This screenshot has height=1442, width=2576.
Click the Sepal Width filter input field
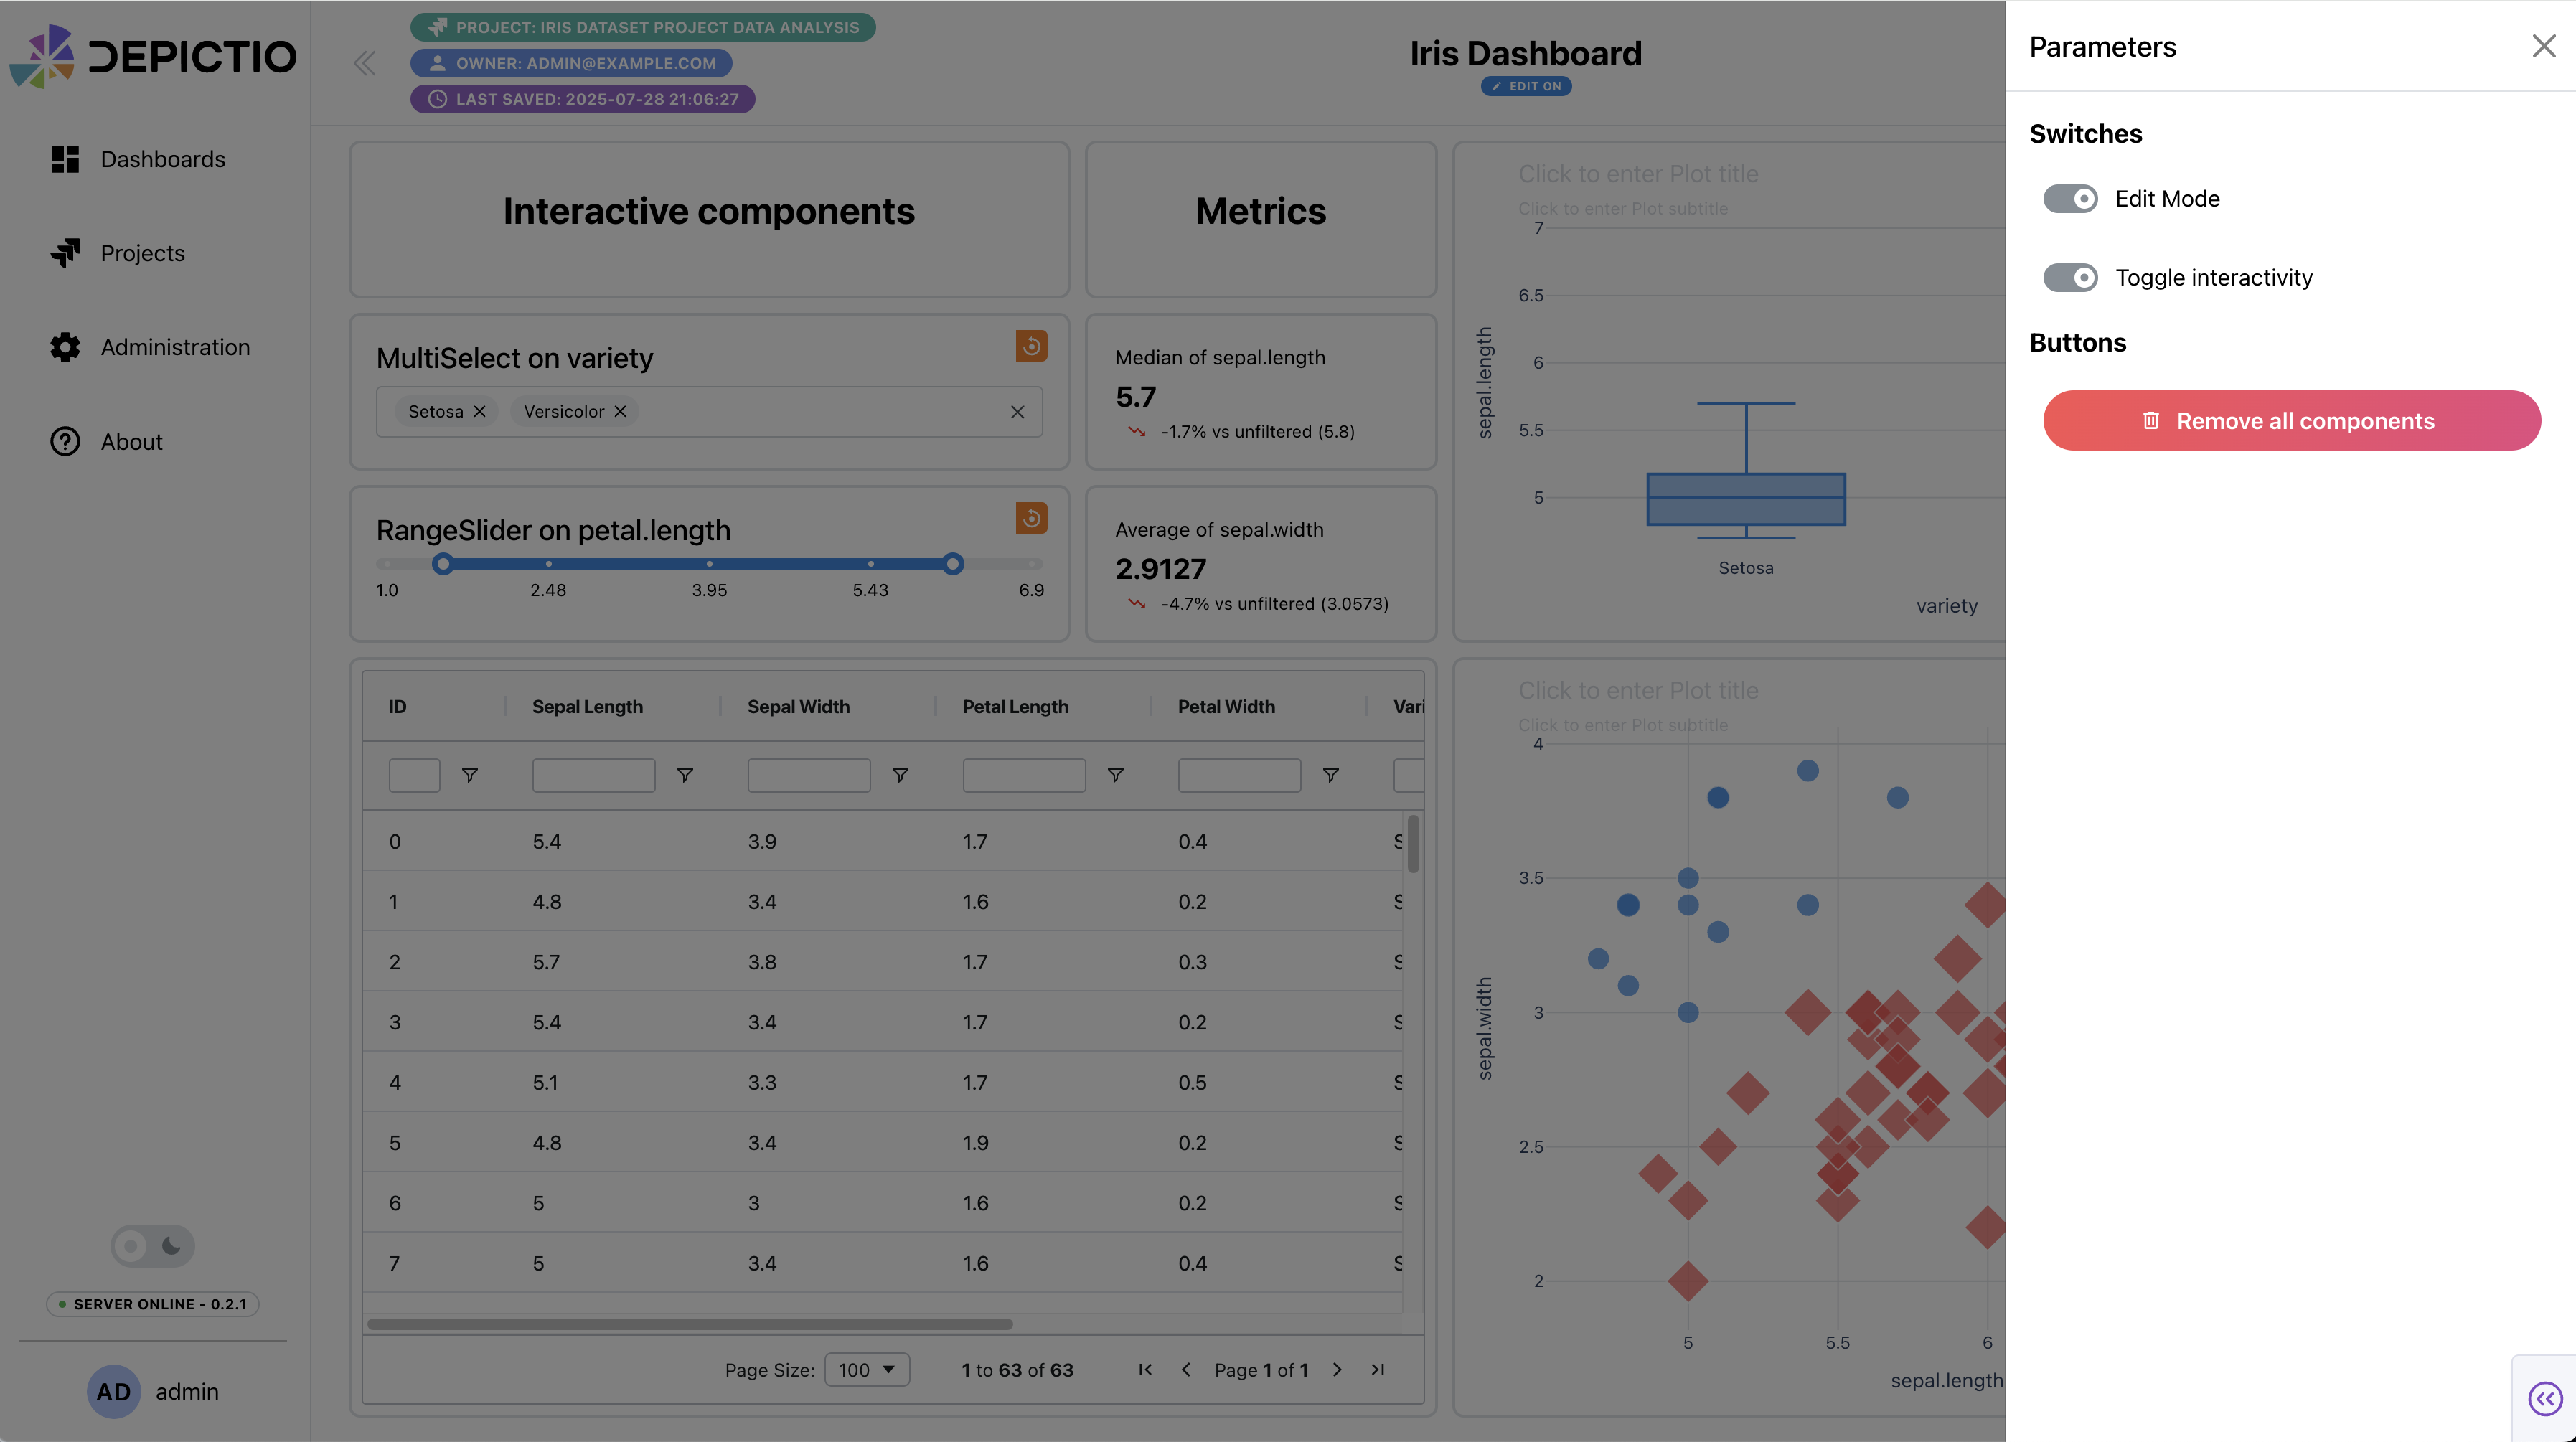tap(807, 775)
